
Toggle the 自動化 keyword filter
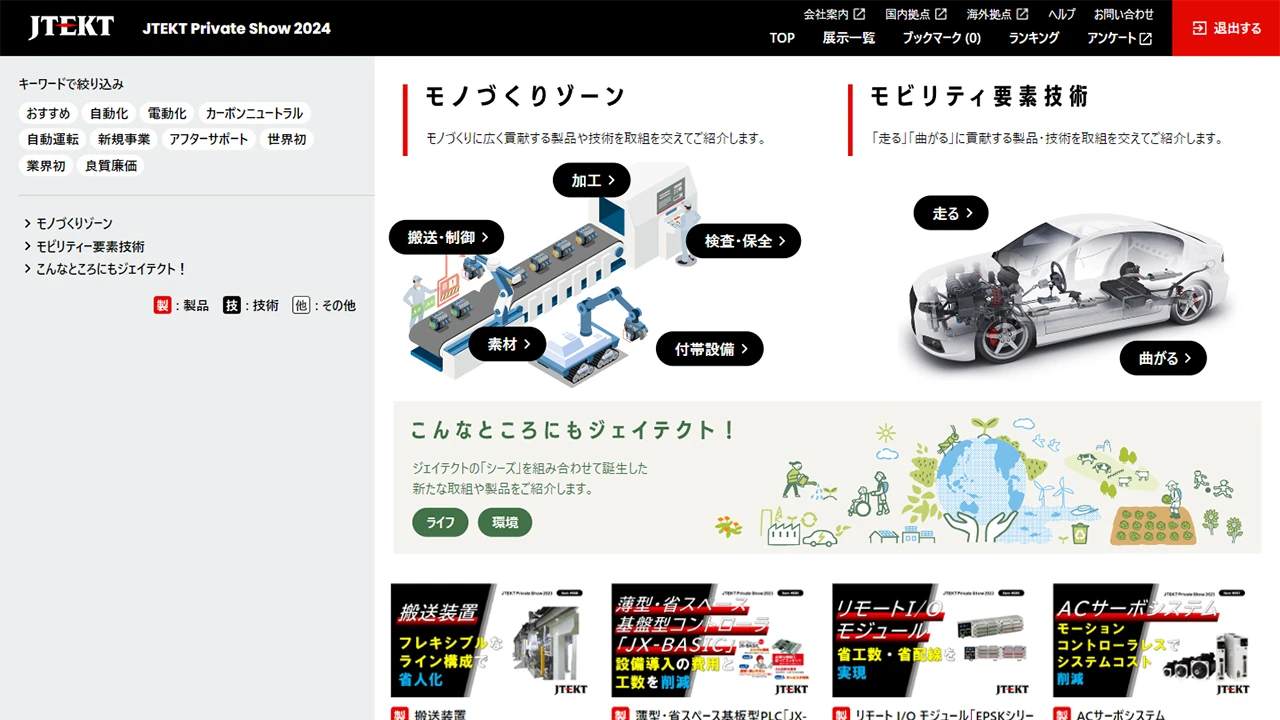click(108, 113)
